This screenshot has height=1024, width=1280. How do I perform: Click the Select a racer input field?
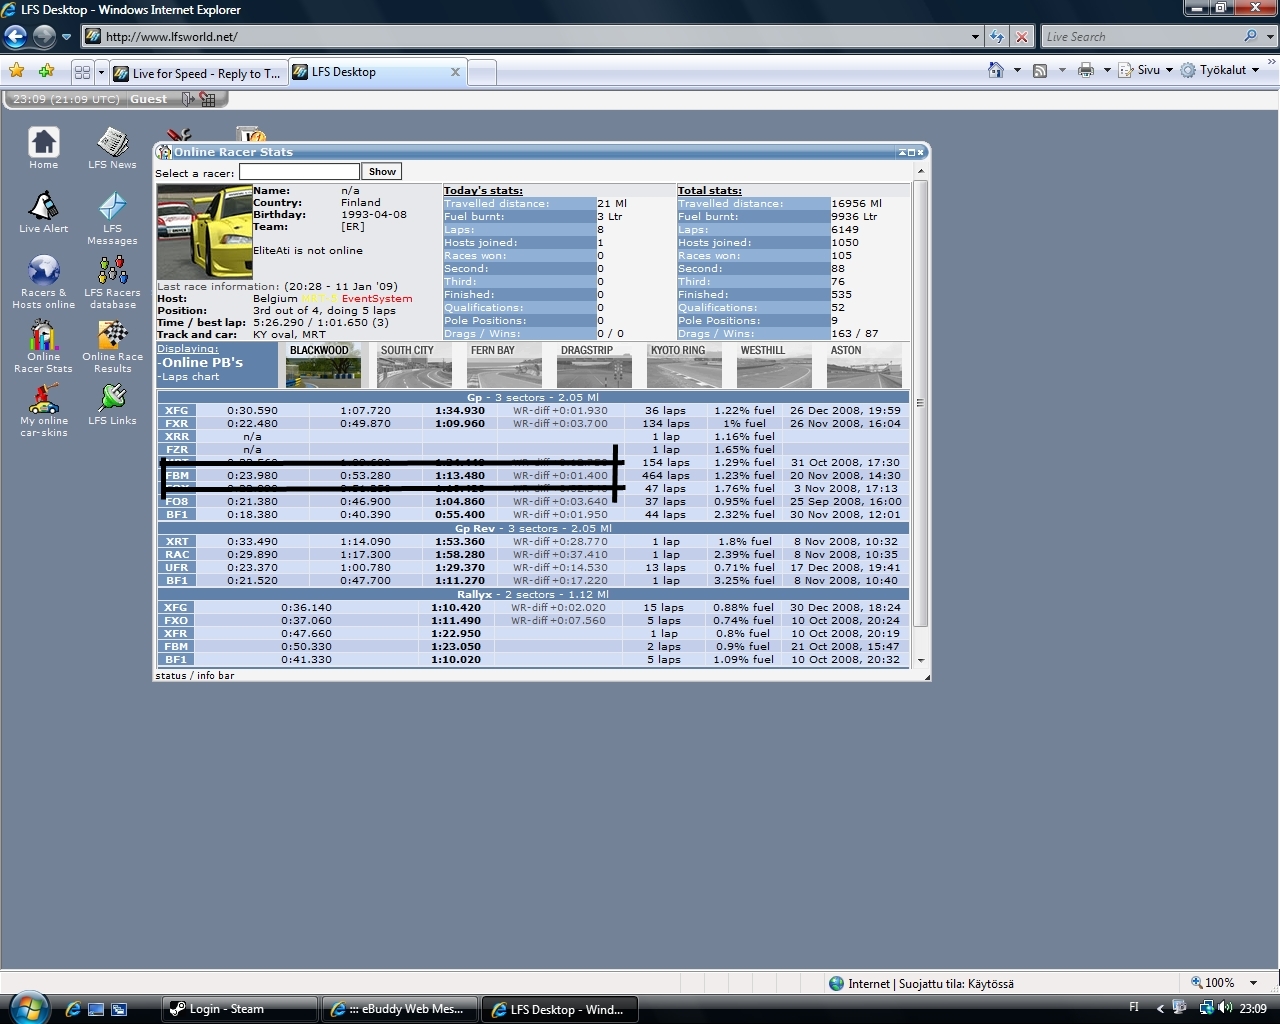point(299,172)
